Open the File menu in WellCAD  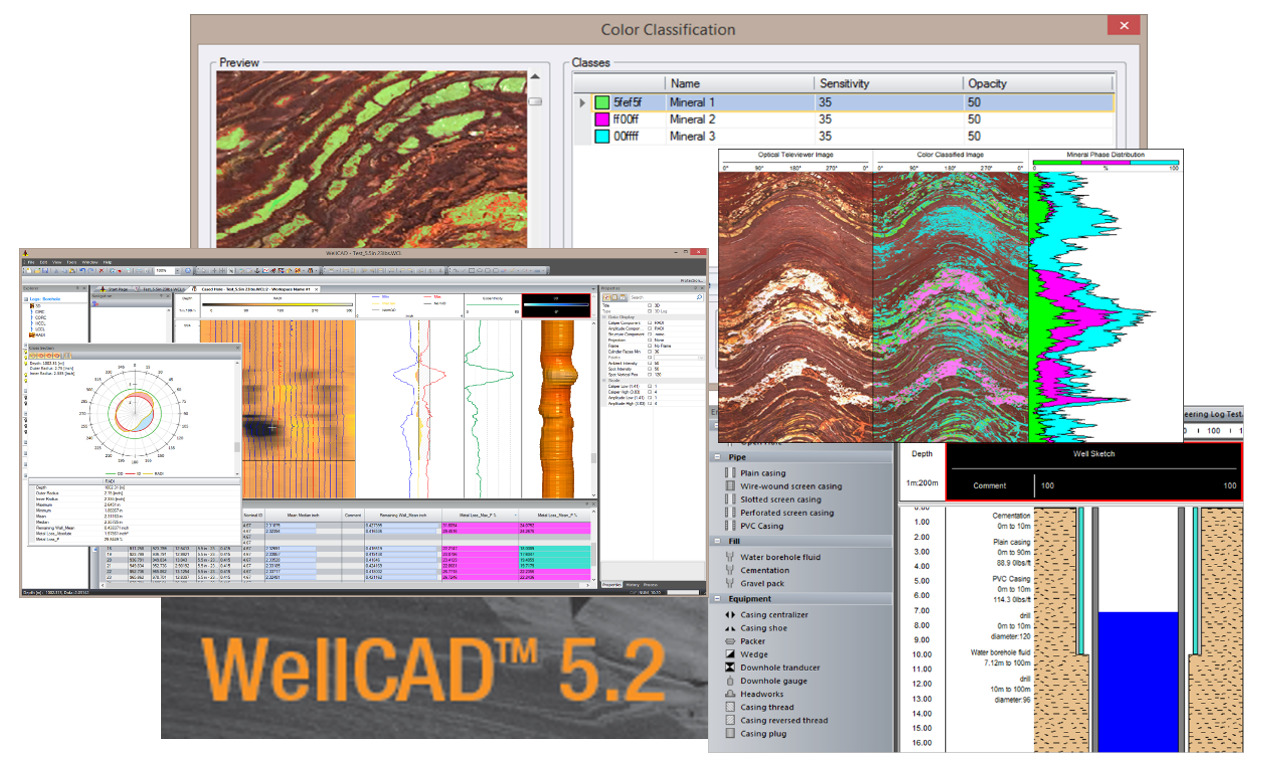(x=31, y=262)
